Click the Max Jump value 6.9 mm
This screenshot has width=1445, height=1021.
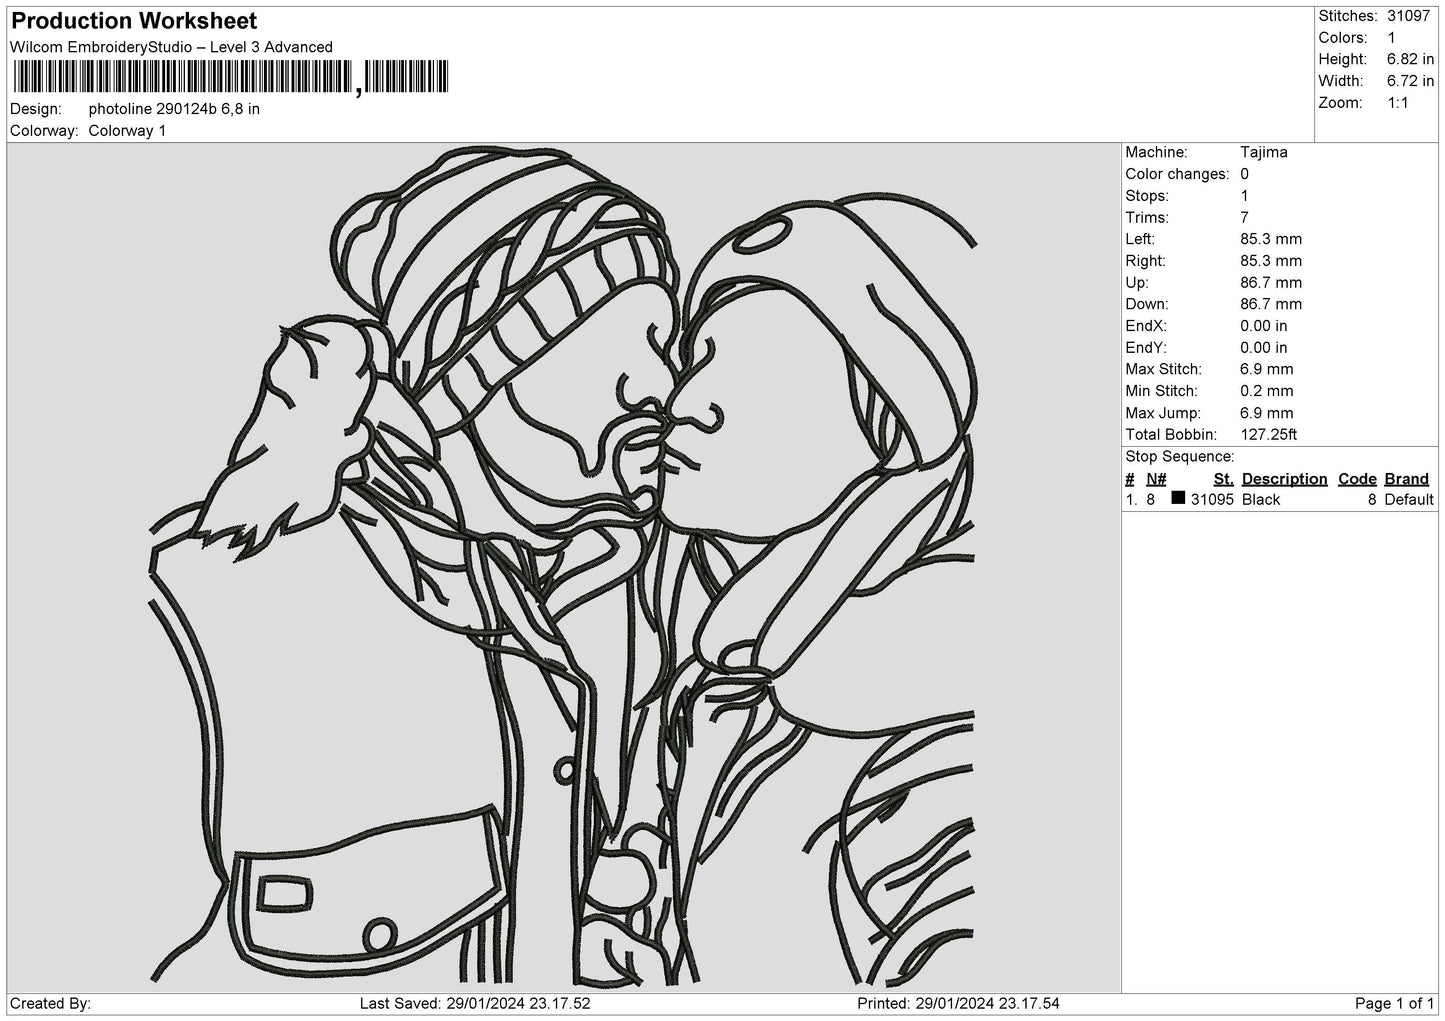[1267, 413]
